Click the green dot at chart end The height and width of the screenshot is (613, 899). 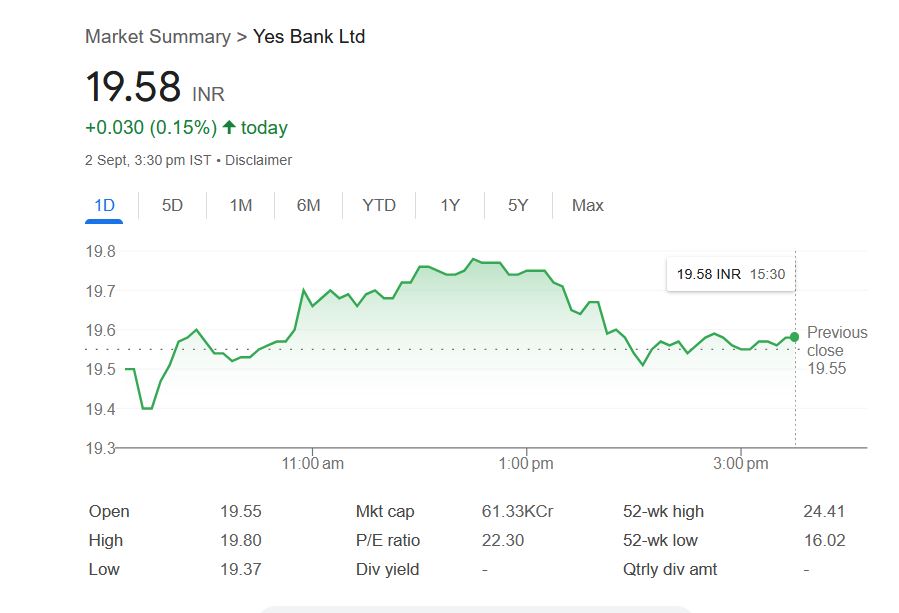pos(794,337)
